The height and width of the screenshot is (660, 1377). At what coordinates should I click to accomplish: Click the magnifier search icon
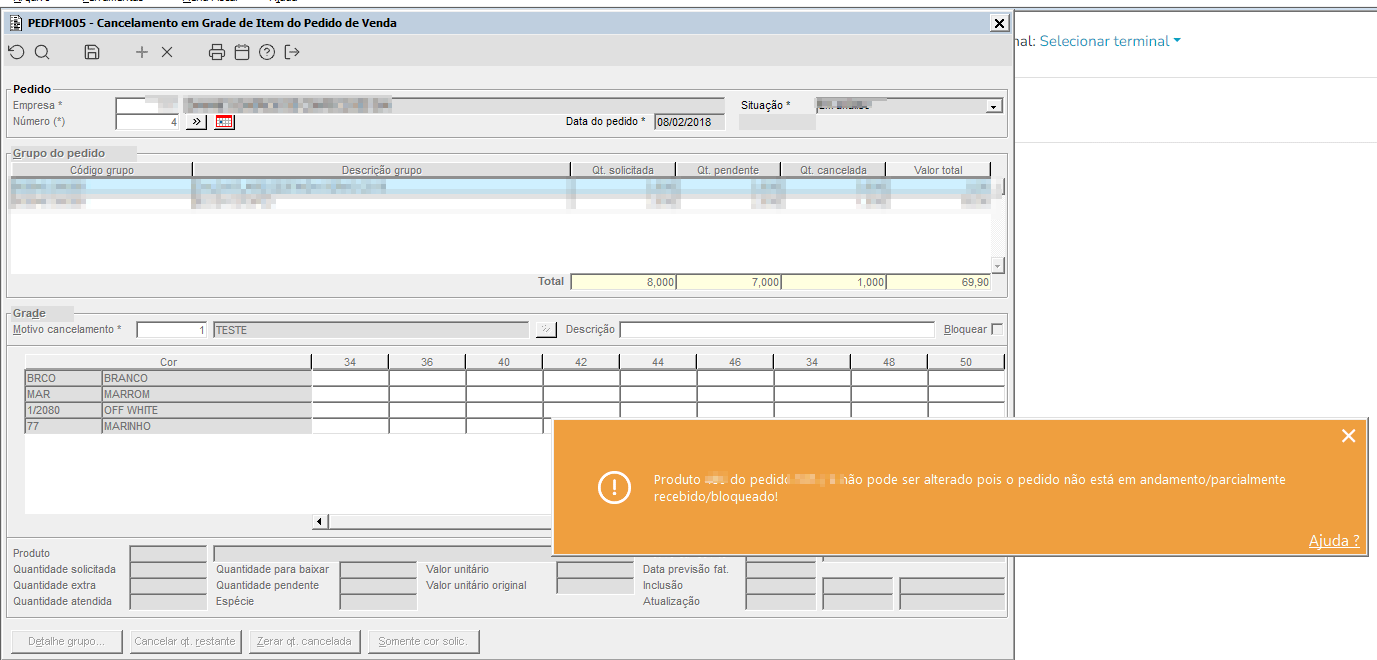[x=42, y=53]
